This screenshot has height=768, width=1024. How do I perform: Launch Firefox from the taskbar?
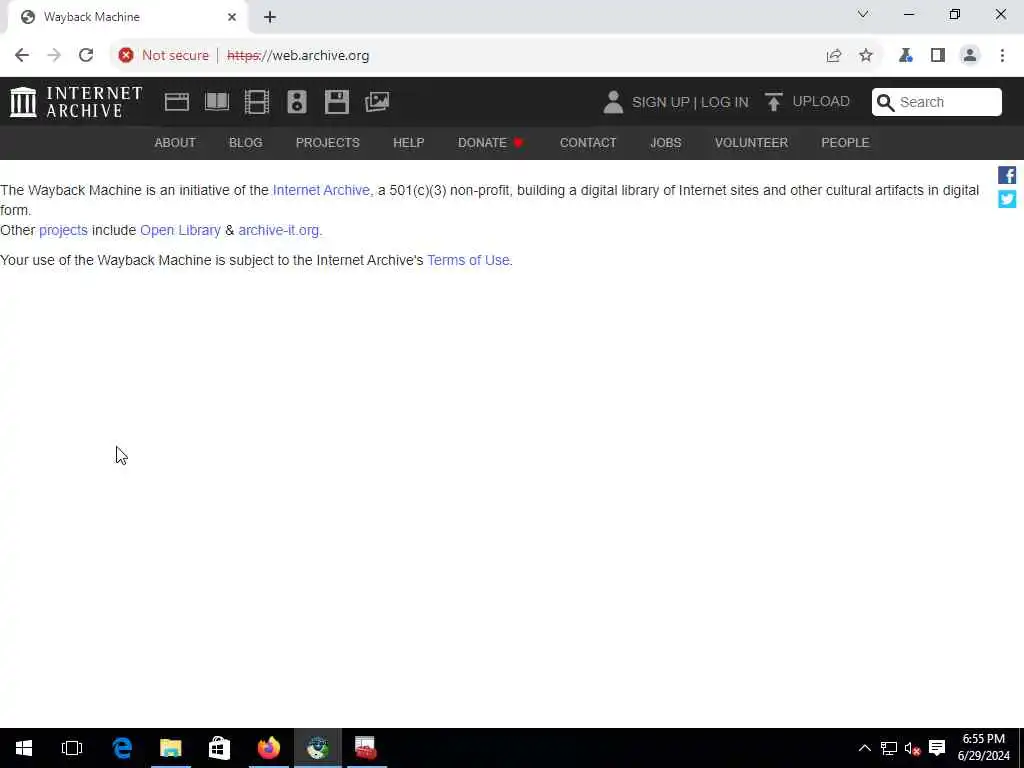click(x=268, y=748)
